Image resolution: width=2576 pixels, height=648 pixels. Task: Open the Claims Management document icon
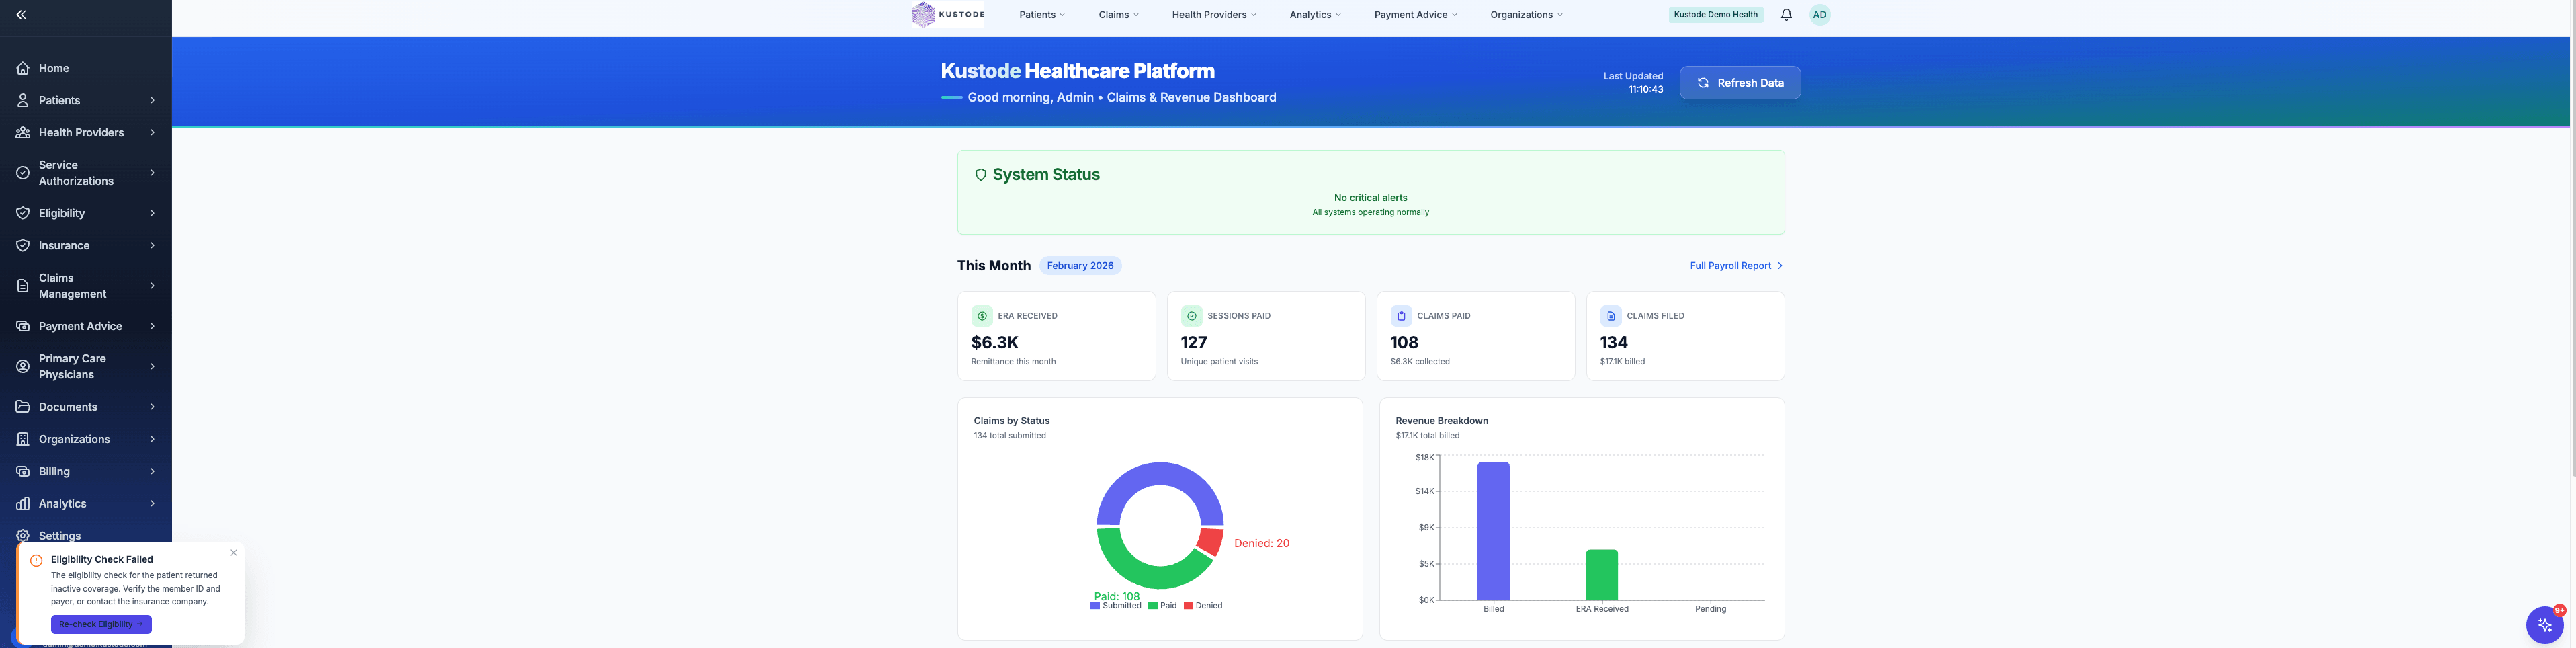point(23,285)
